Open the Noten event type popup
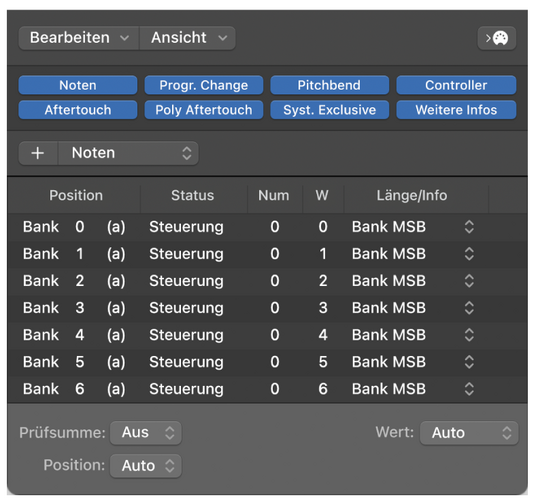The height and width of the screenshot is (500, 536). point(128,153)
